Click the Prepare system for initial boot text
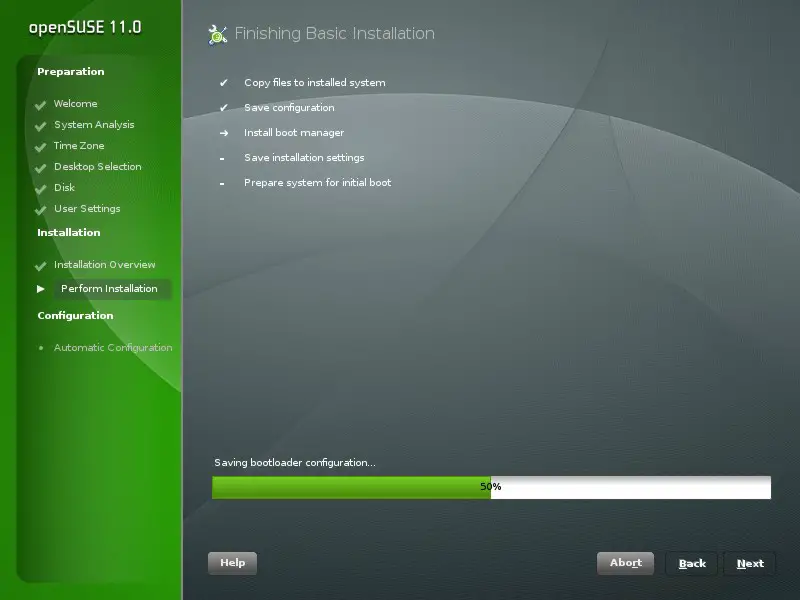This screenshot has width=800, height=600. click(317, 183)
